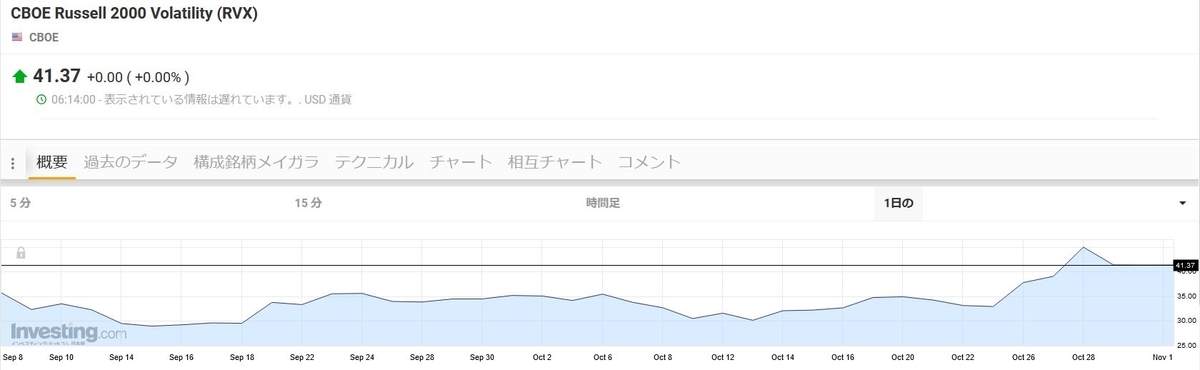Click the green up-arrow price indicator
1200x370 pixels.
click(19, 77)
